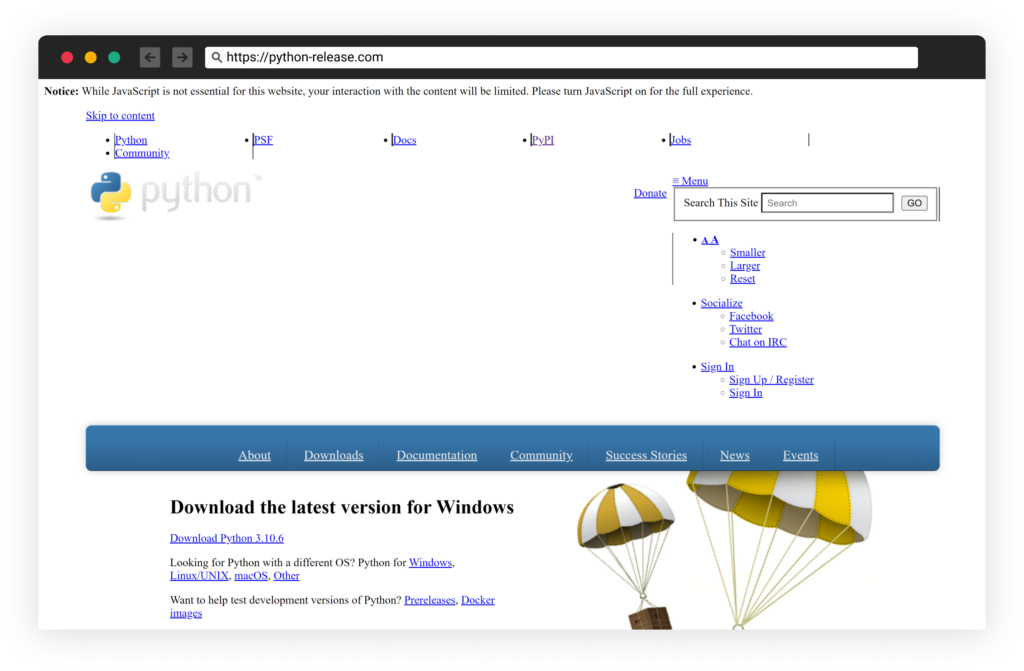
Task: Open the Success Stories menu item
Action: click(646, 455)
